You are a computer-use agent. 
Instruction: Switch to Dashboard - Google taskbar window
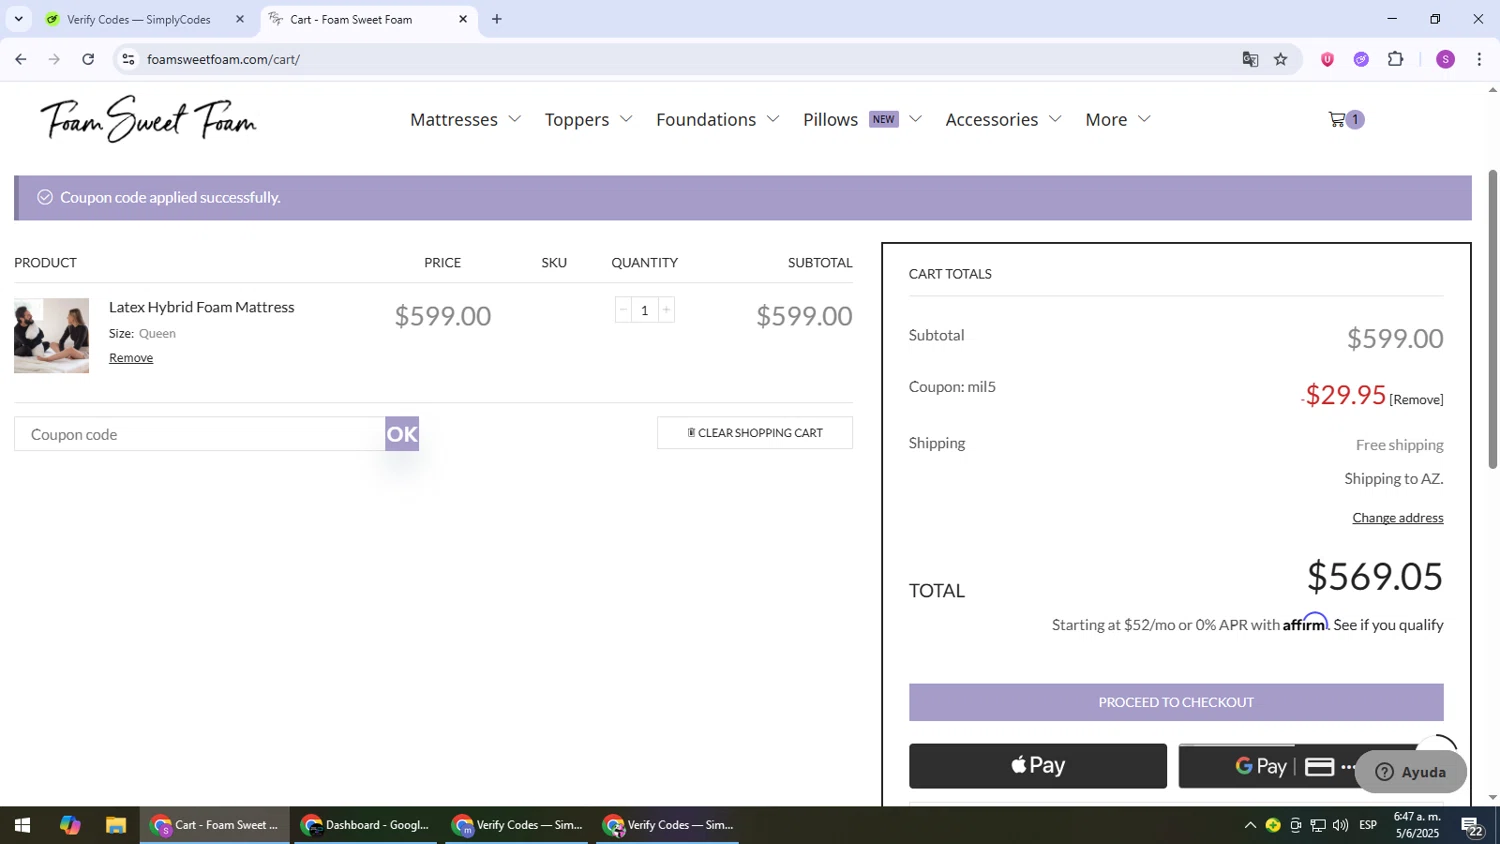click(x=366, y=826)
